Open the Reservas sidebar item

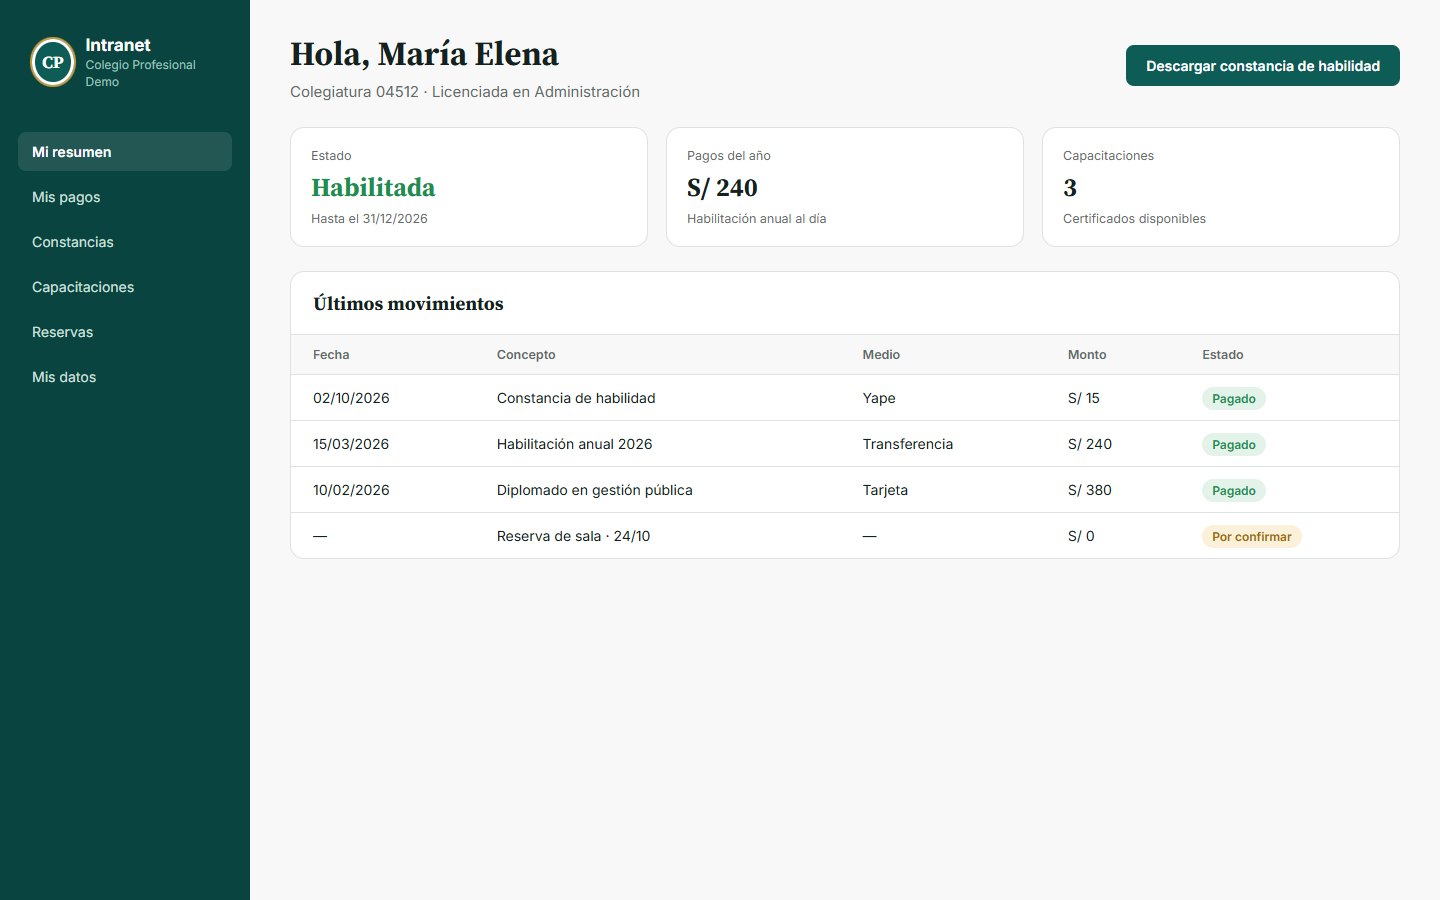(x=125, y=332)
